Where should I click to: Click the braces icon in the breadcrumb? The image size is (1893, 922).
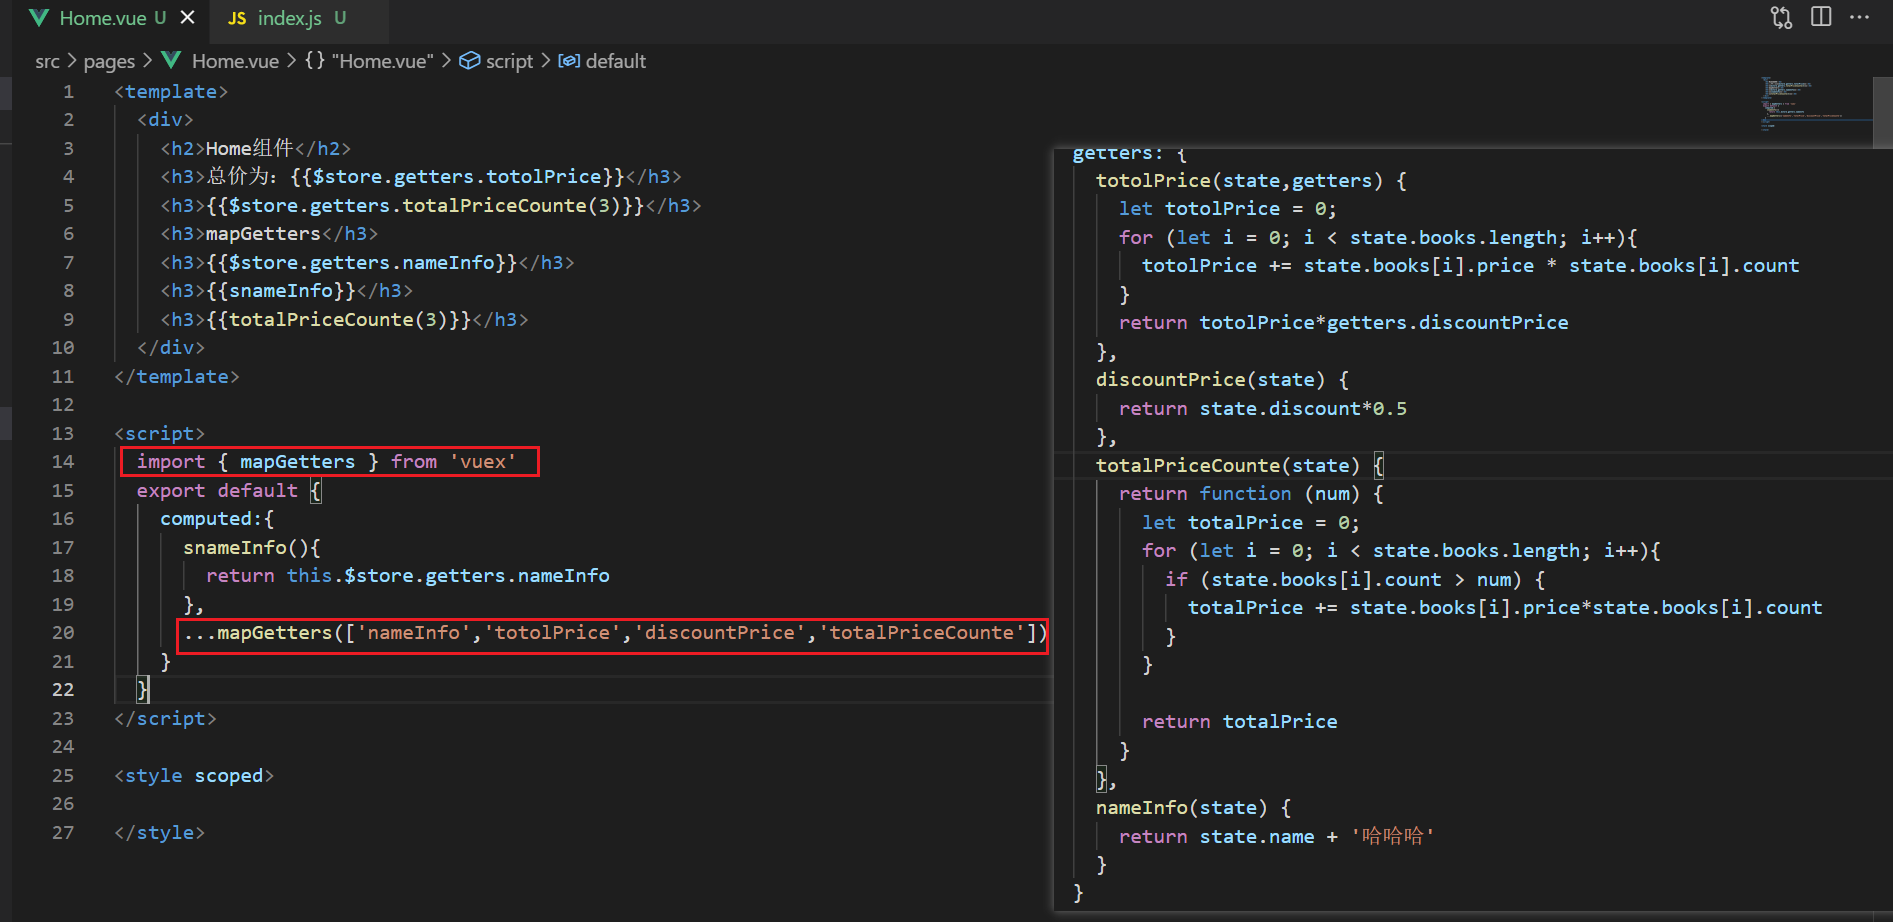(315, 60)
